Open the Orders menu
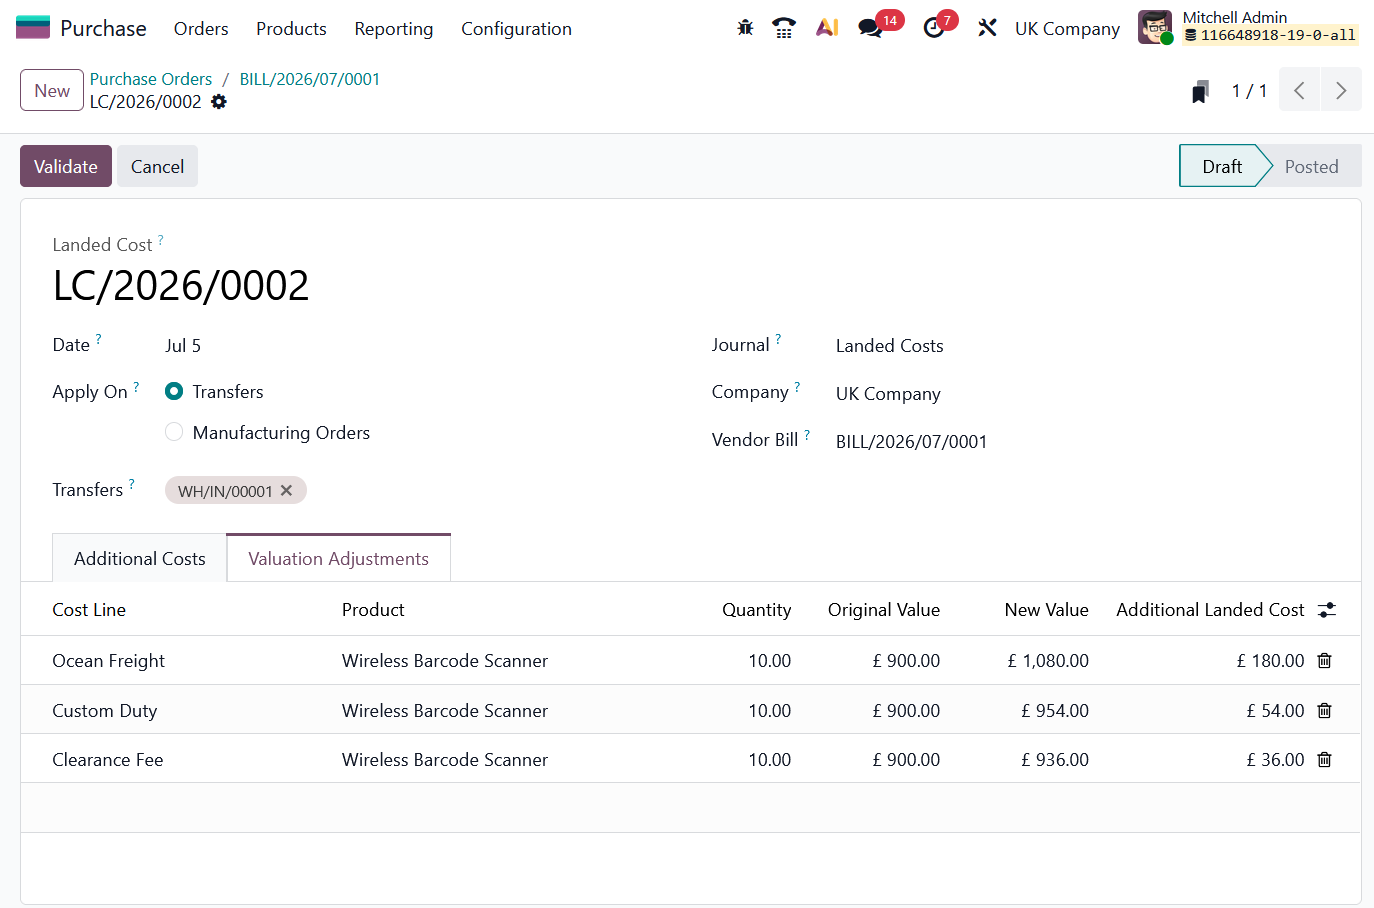1374x908 pixels. (201, 29)
